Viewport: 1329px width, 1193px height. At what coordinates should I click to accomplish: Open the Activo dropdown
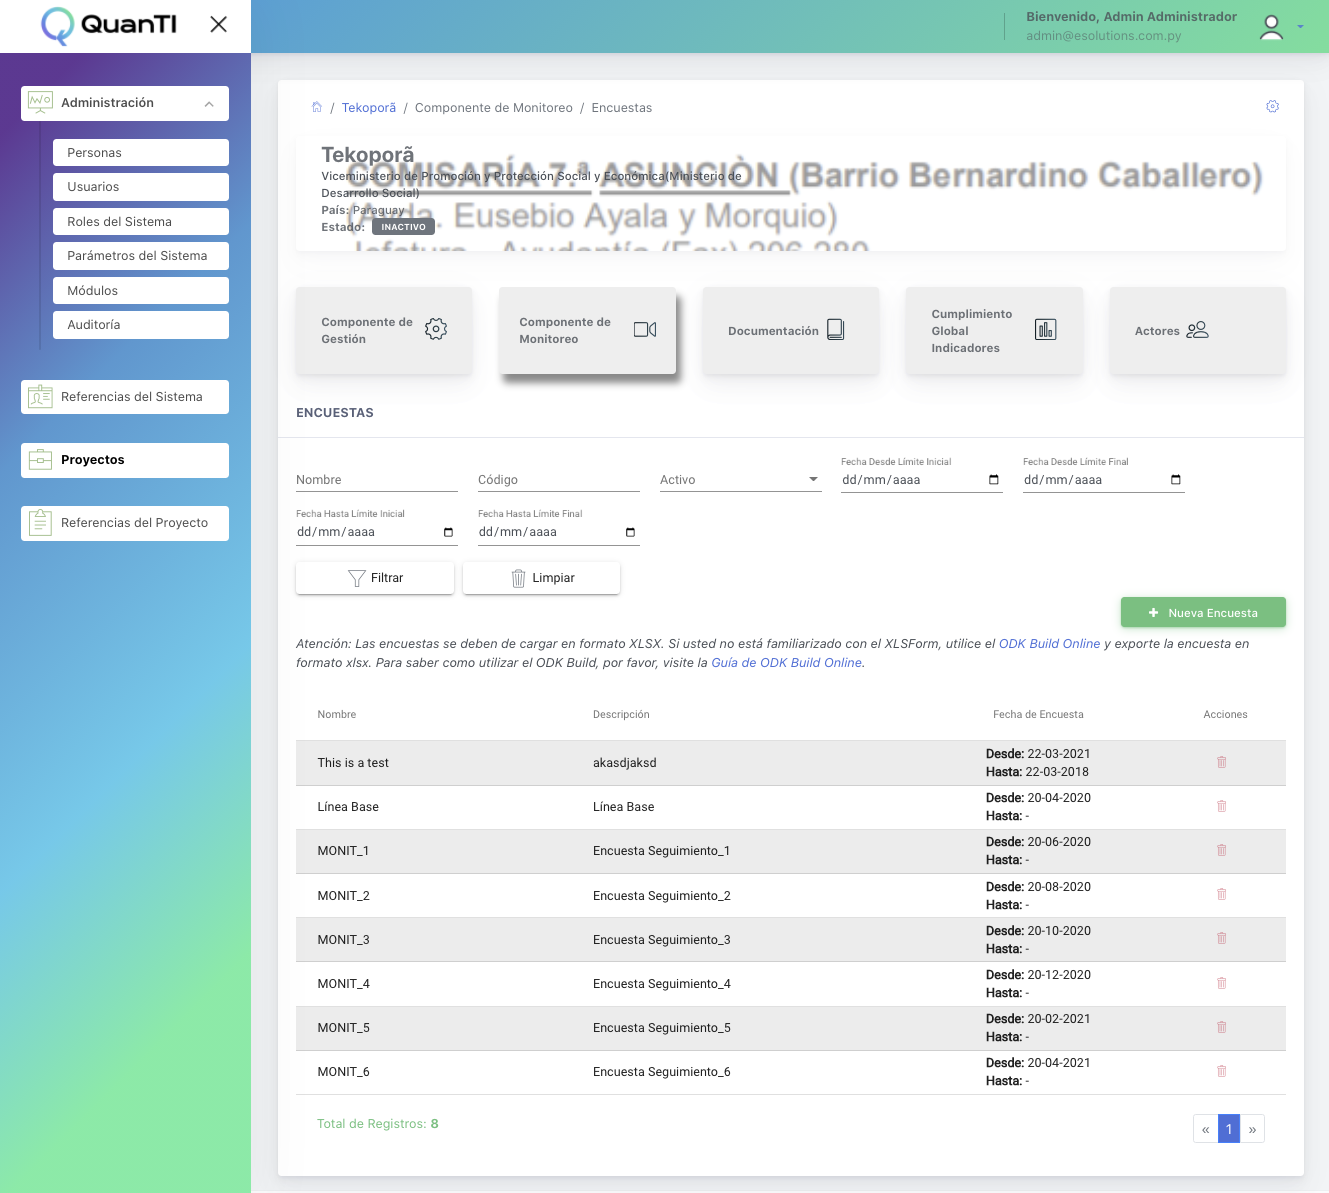[741, 480]
